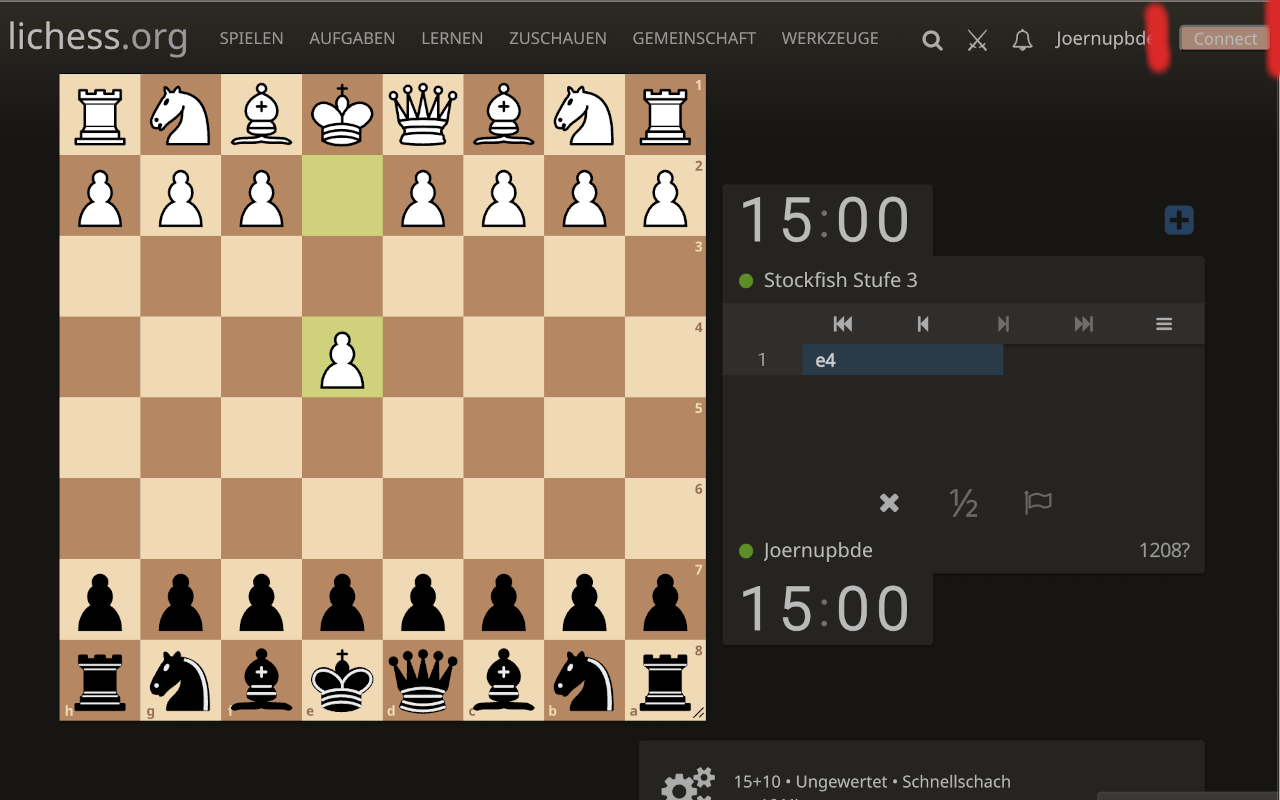Jump to the first move with the rewind icon
This screenshot has height=800, width=1280.
point(842,323)
